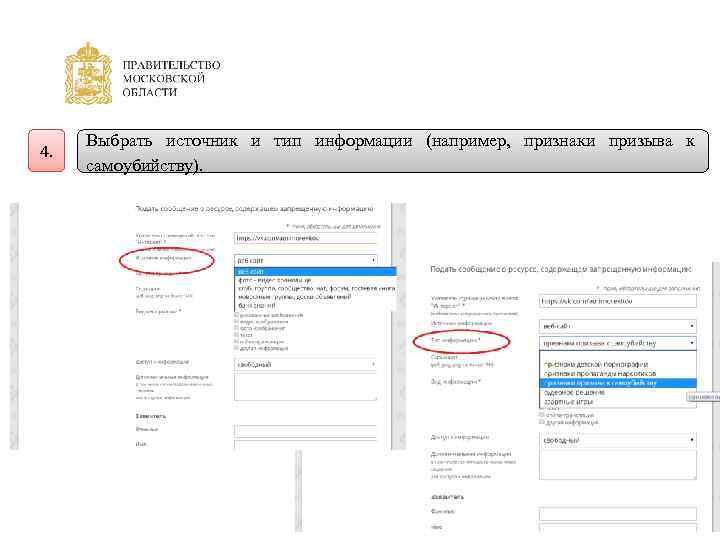Click the 'Имя' input in left form
This screenshot has height=540, width=720.
click(305, 444)
